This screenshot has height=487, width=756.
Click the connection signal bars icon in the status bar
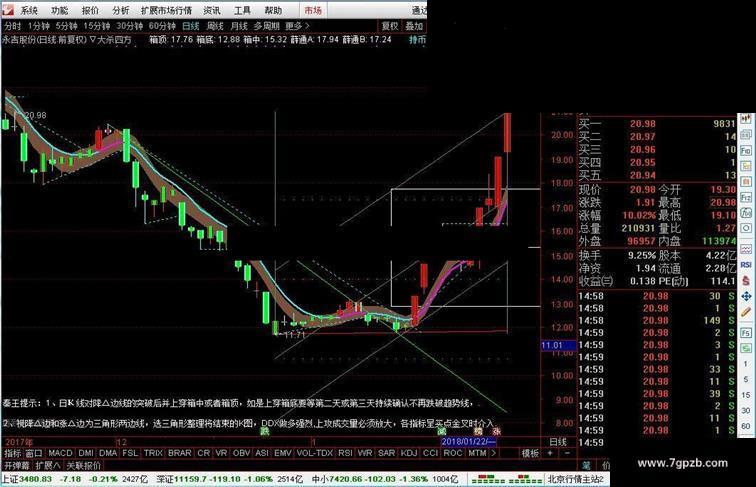pyautogui.click(x=506, y=480)
